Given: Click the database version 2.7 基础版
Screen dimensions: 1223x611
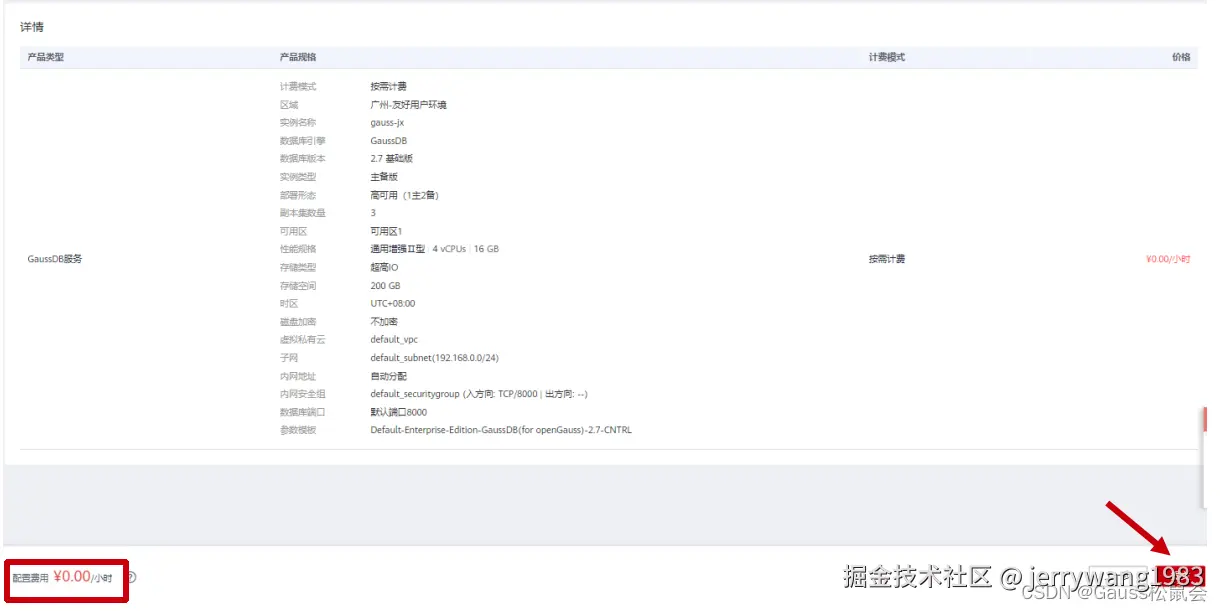Looking at the screenshot, I should [391, 158].
